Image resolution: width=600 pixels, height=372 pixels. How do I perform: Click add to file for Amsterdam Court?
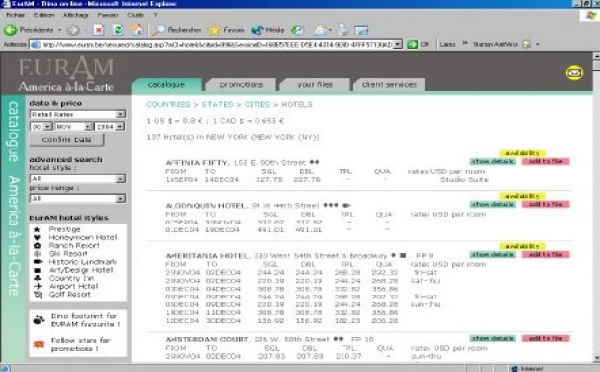pyautogui.click(x=545, y=338)
